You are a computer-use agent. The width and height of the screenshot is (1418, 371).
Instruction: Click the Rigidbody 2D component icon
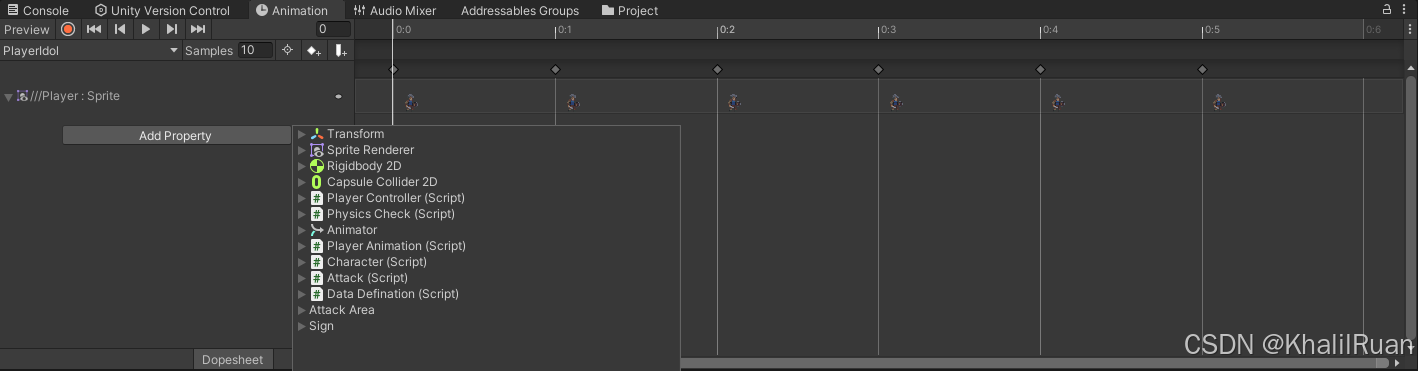317,166
